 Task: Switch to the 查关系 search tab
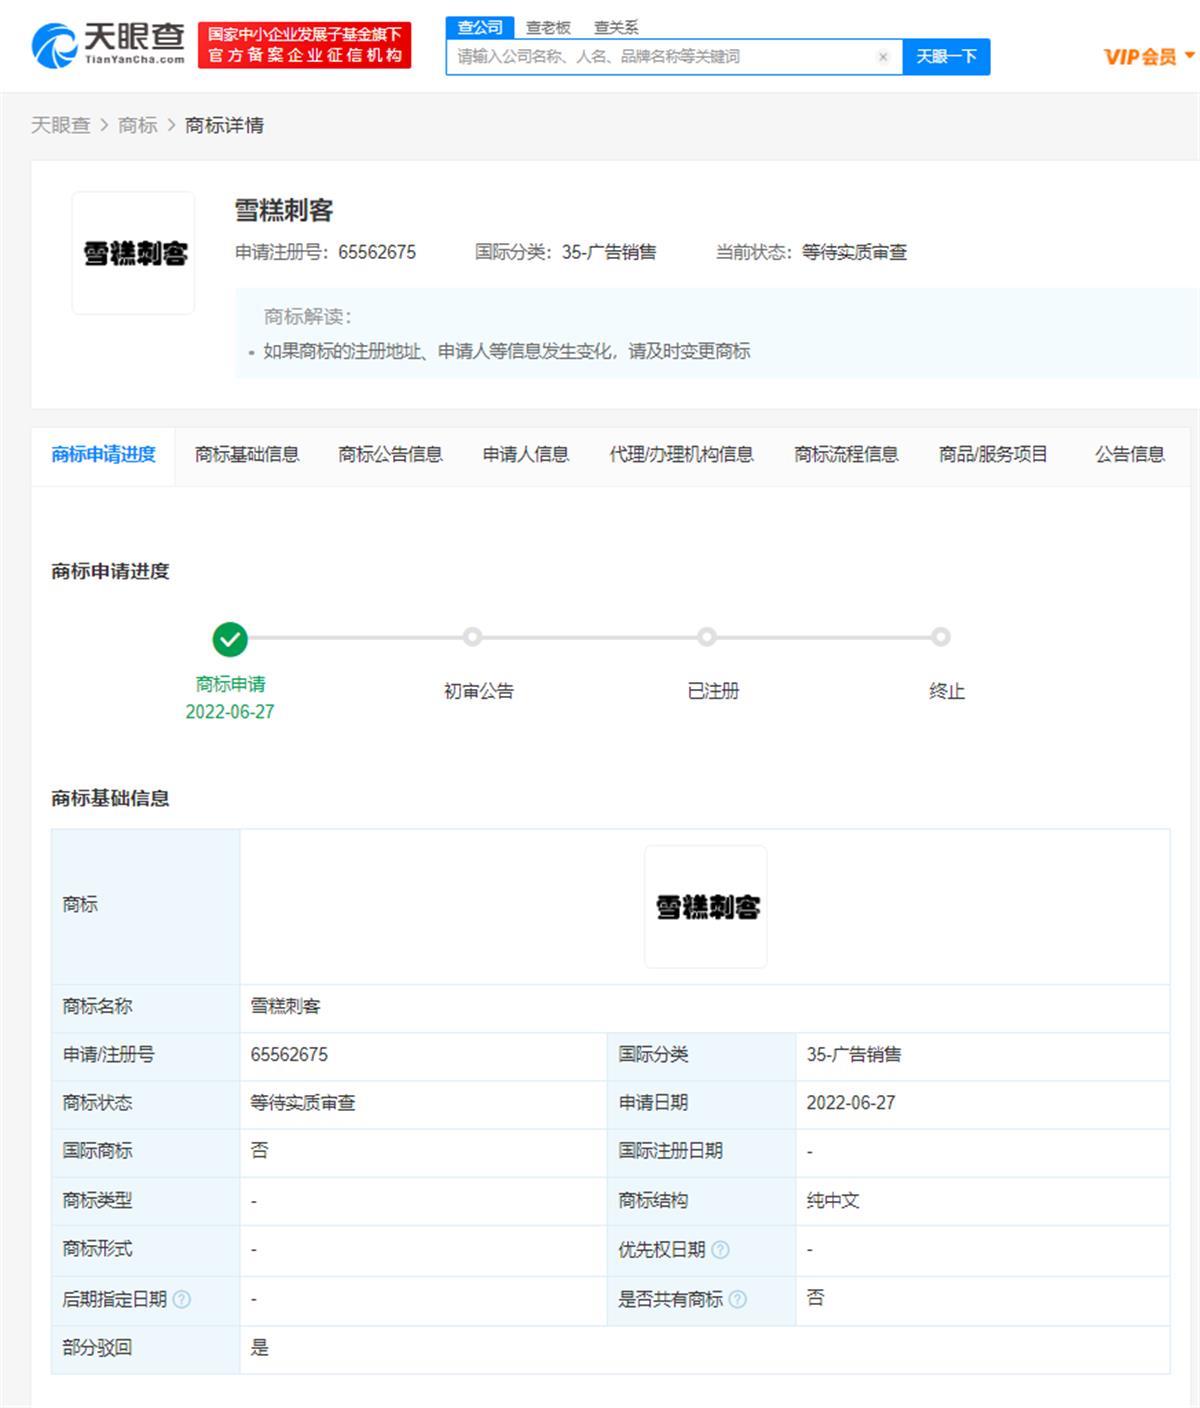[x=616, y=28]
